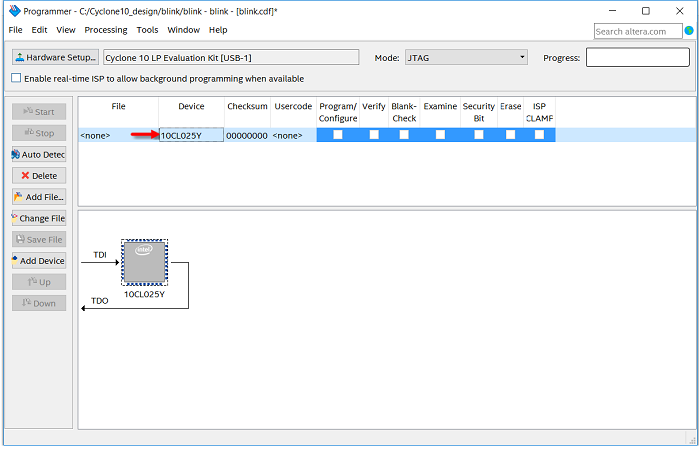Click the Save File button

pyautogui.click(x=39, y=240)
